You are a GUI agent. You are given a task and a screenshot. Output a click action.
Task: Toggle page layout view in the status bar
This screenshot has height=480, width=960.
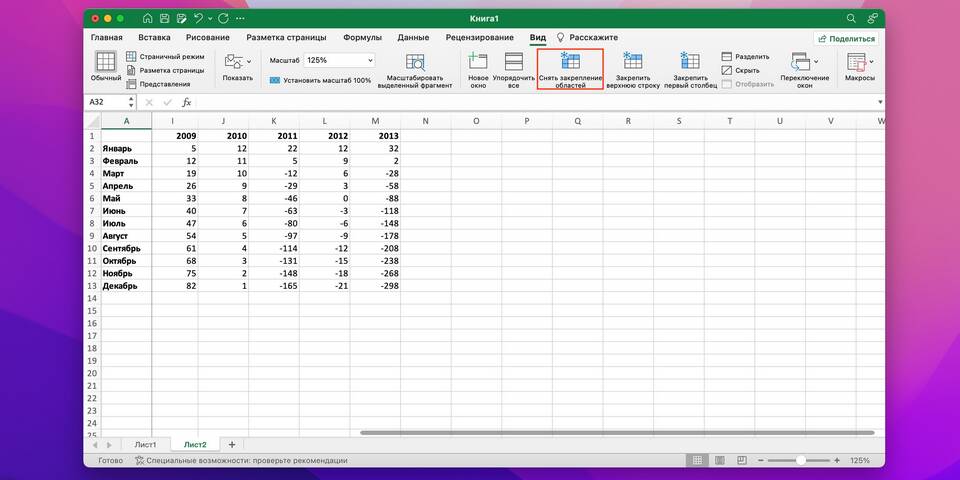pos(718,461)
